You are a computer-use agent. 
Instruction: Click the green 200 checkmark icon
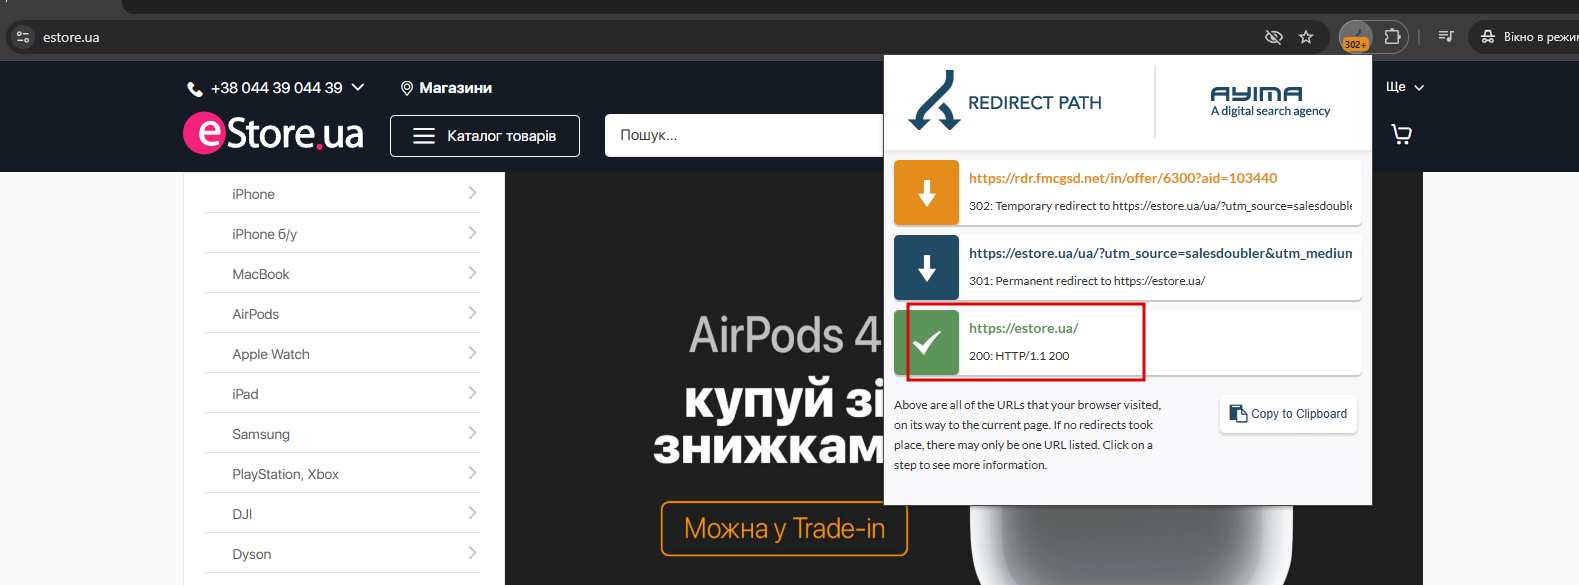(x=926, y=343)
